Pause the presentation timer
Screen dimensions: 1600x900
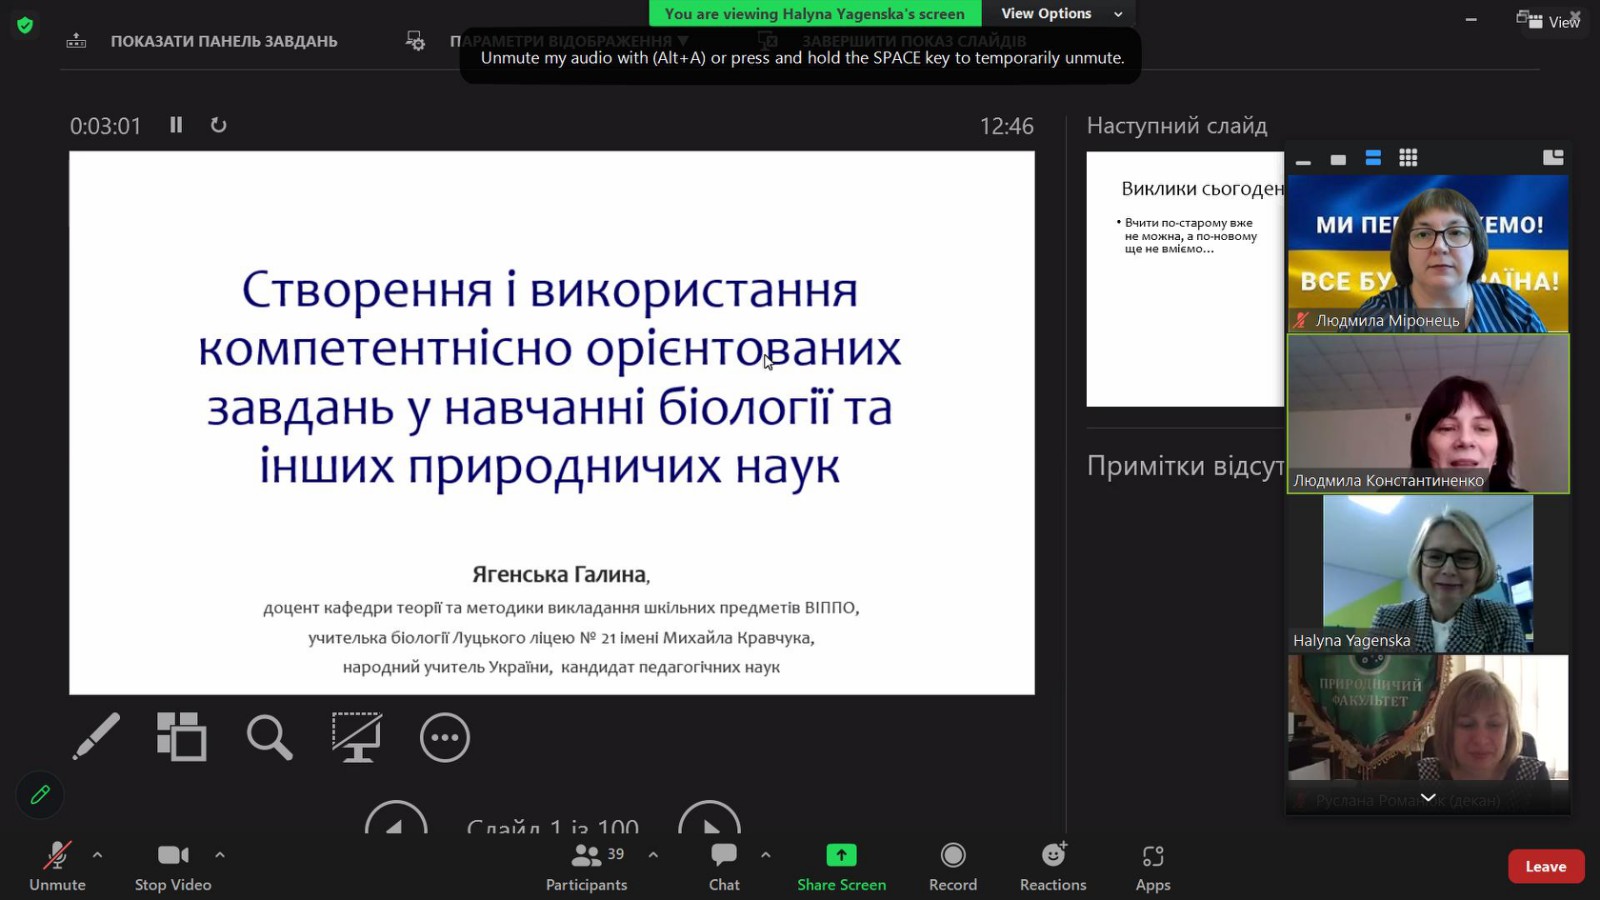click(176, 125)
